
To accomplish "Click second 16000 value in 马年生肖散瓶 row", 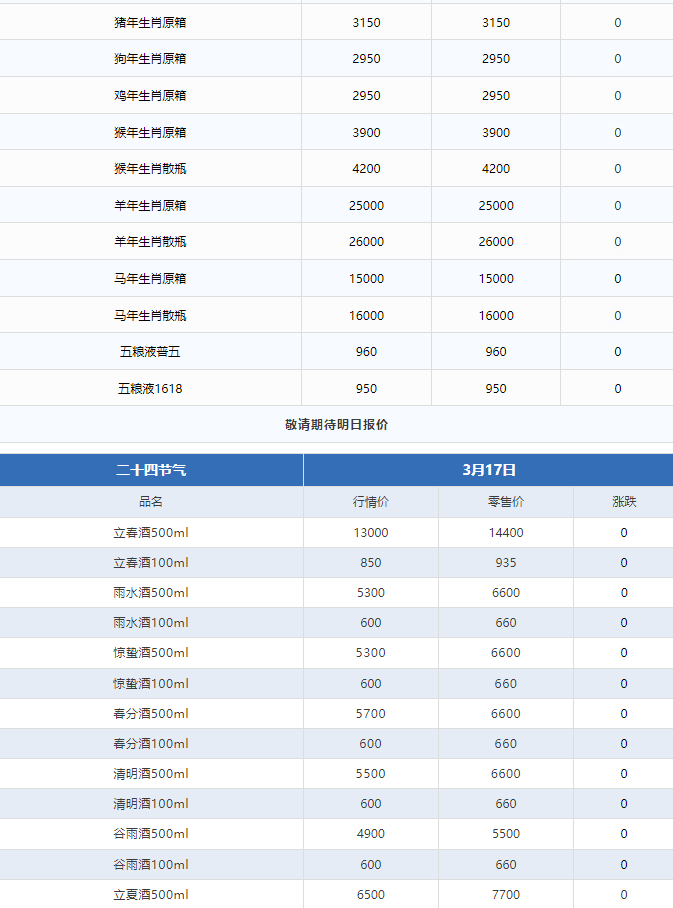I will coord(496,316).
